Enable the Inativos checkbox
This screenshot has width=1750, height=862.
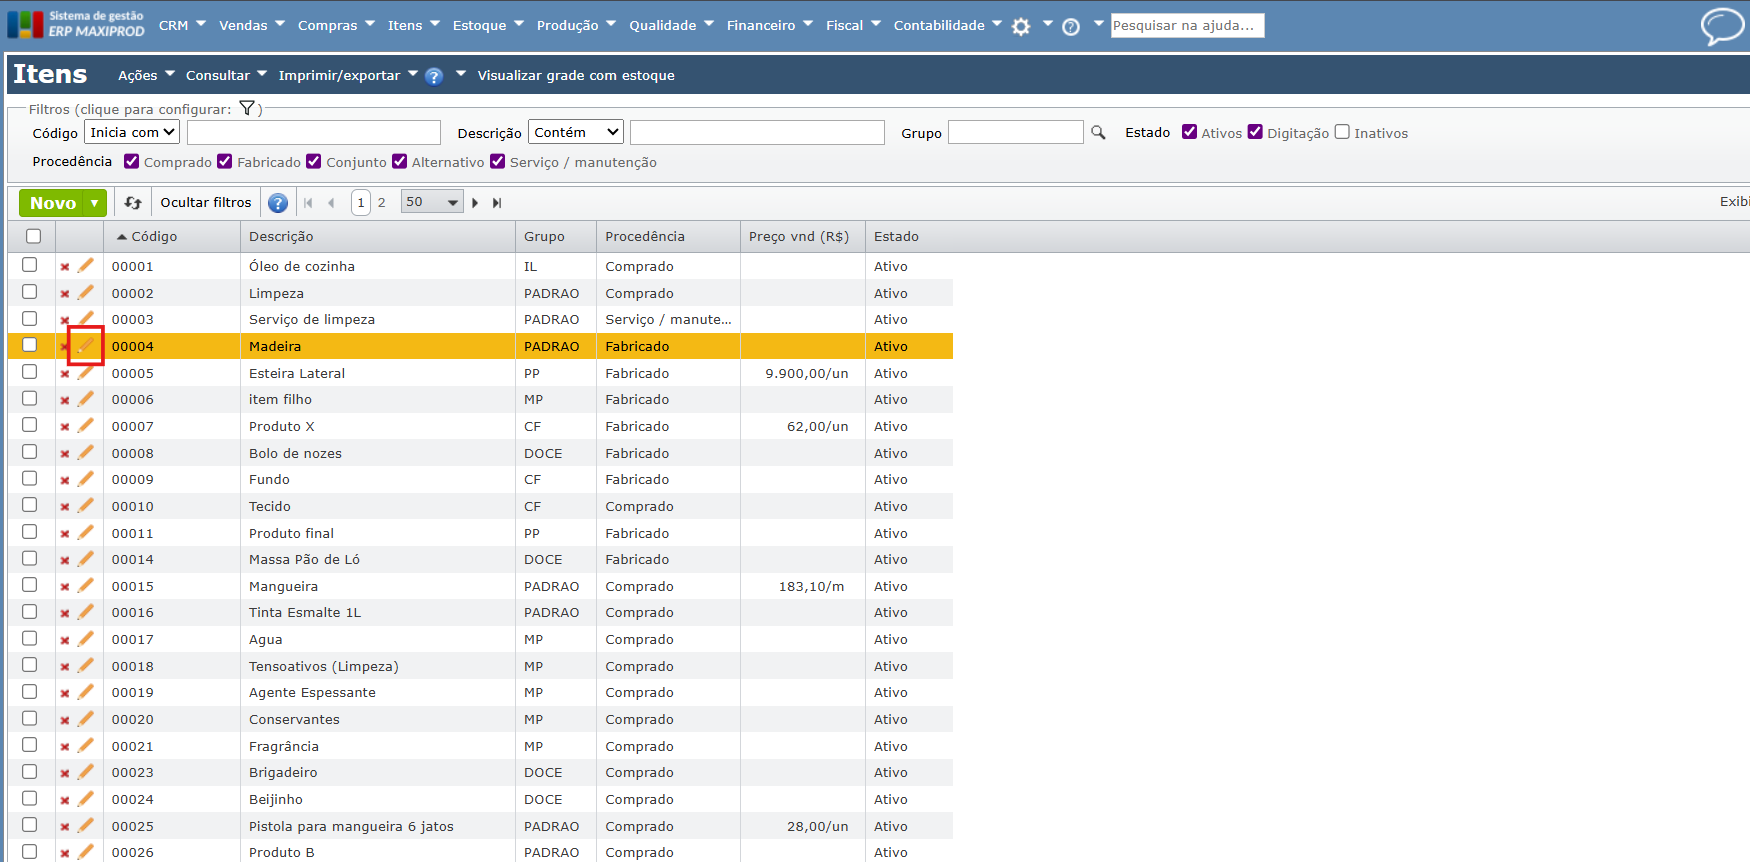[1342, 132]
